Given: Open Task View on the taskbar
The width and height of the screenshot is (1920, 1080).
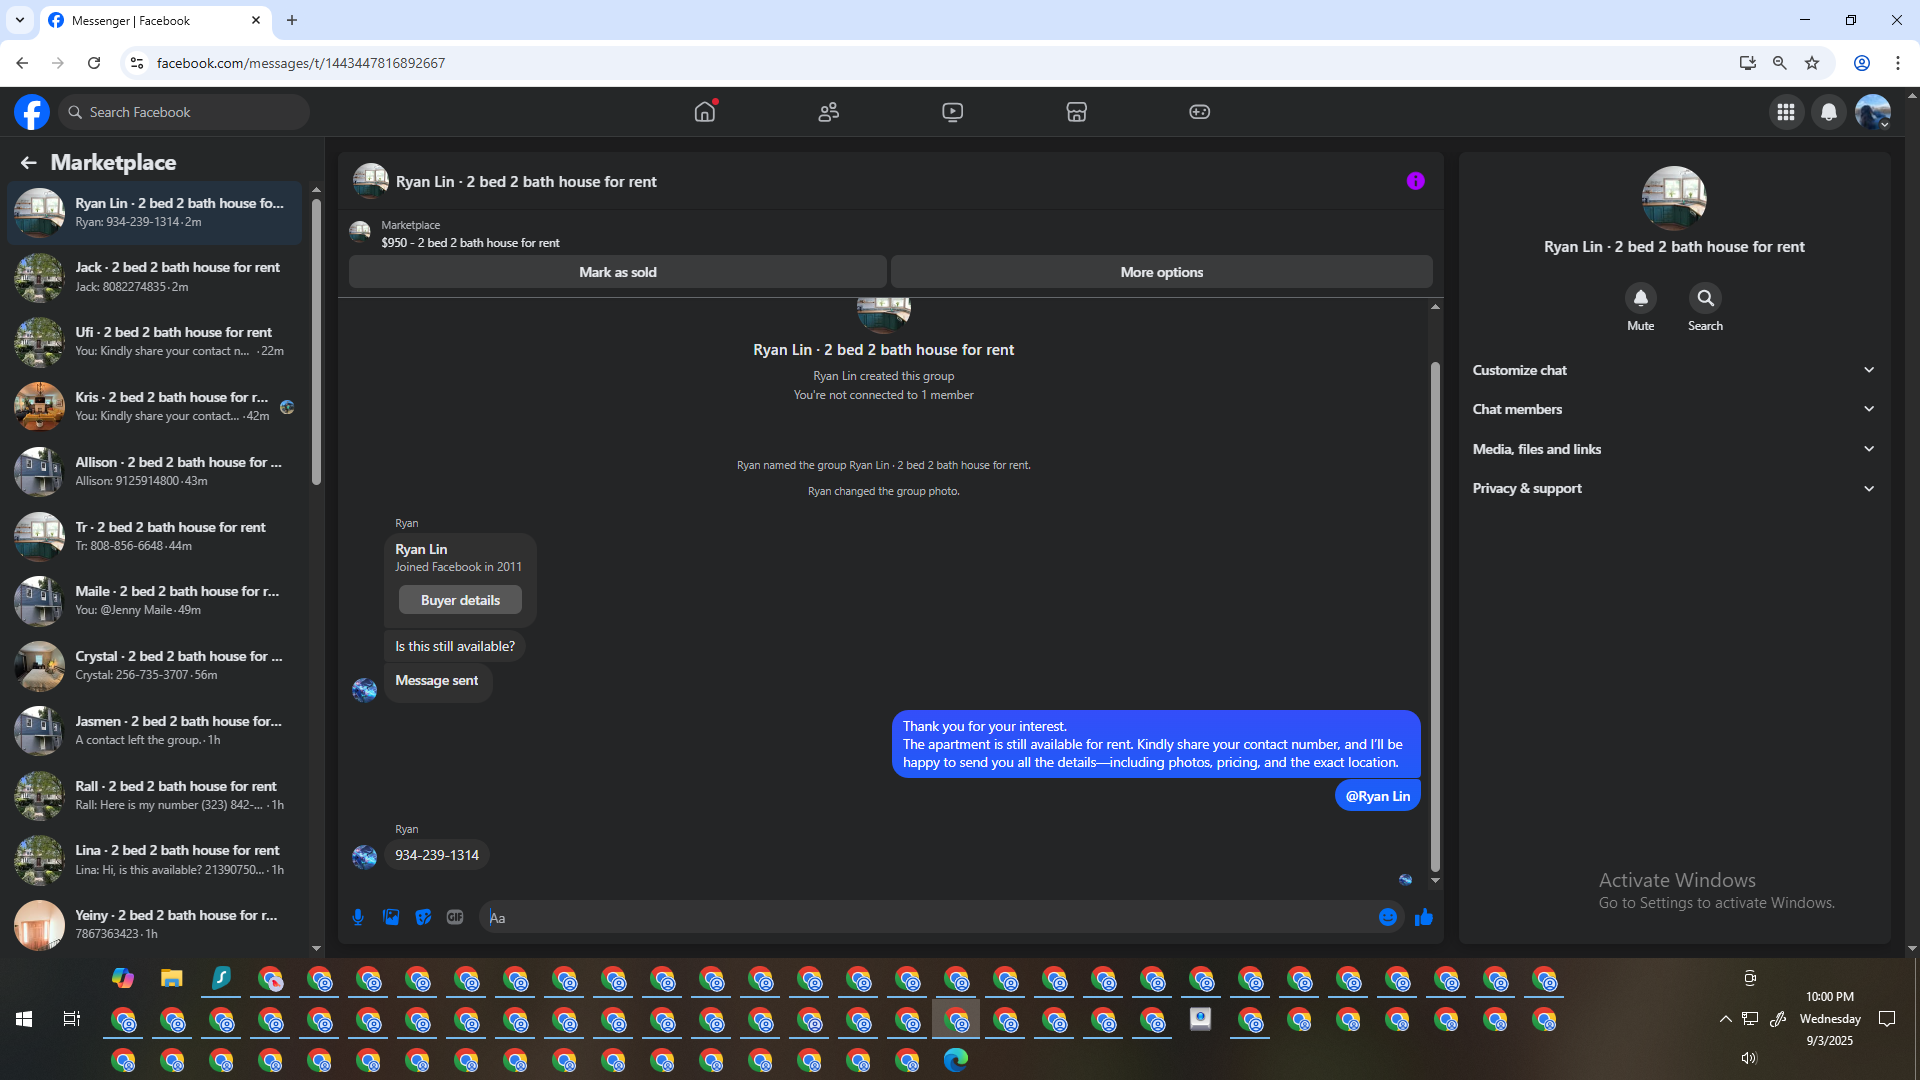Looking at the screenshot, I should [72, 1019].
